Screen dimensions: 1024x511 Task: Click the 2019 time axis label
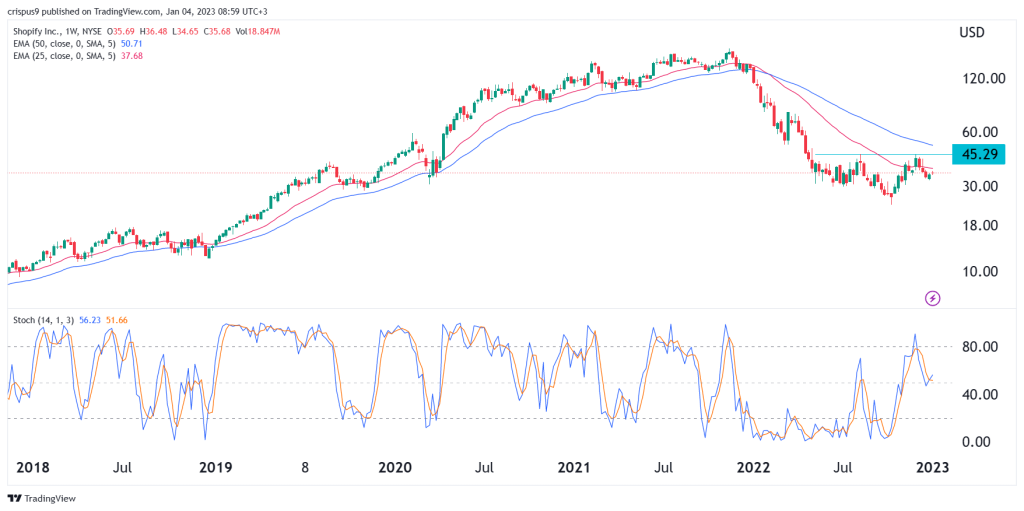point(216,468)
